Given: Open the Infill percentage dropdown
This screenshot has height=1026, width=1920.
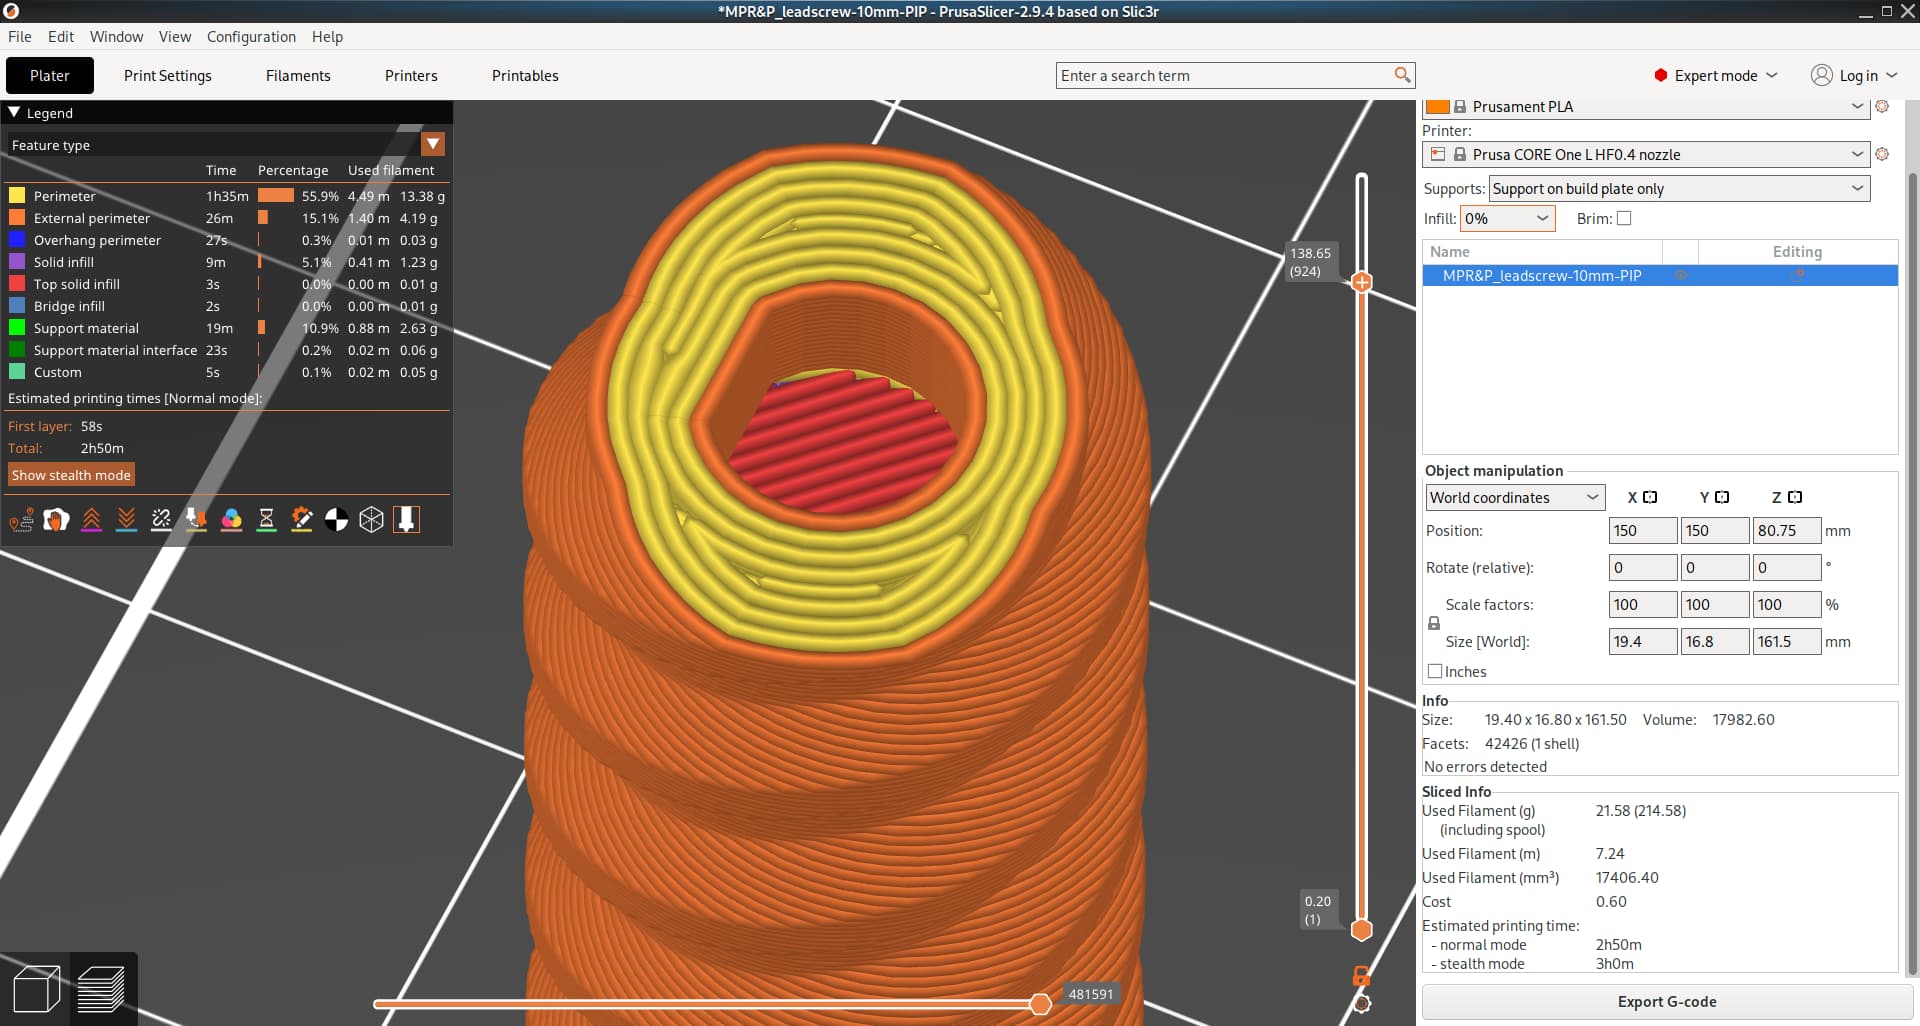Looking at the screenshot, I should pyautogui.click(x=1507, y=219).
